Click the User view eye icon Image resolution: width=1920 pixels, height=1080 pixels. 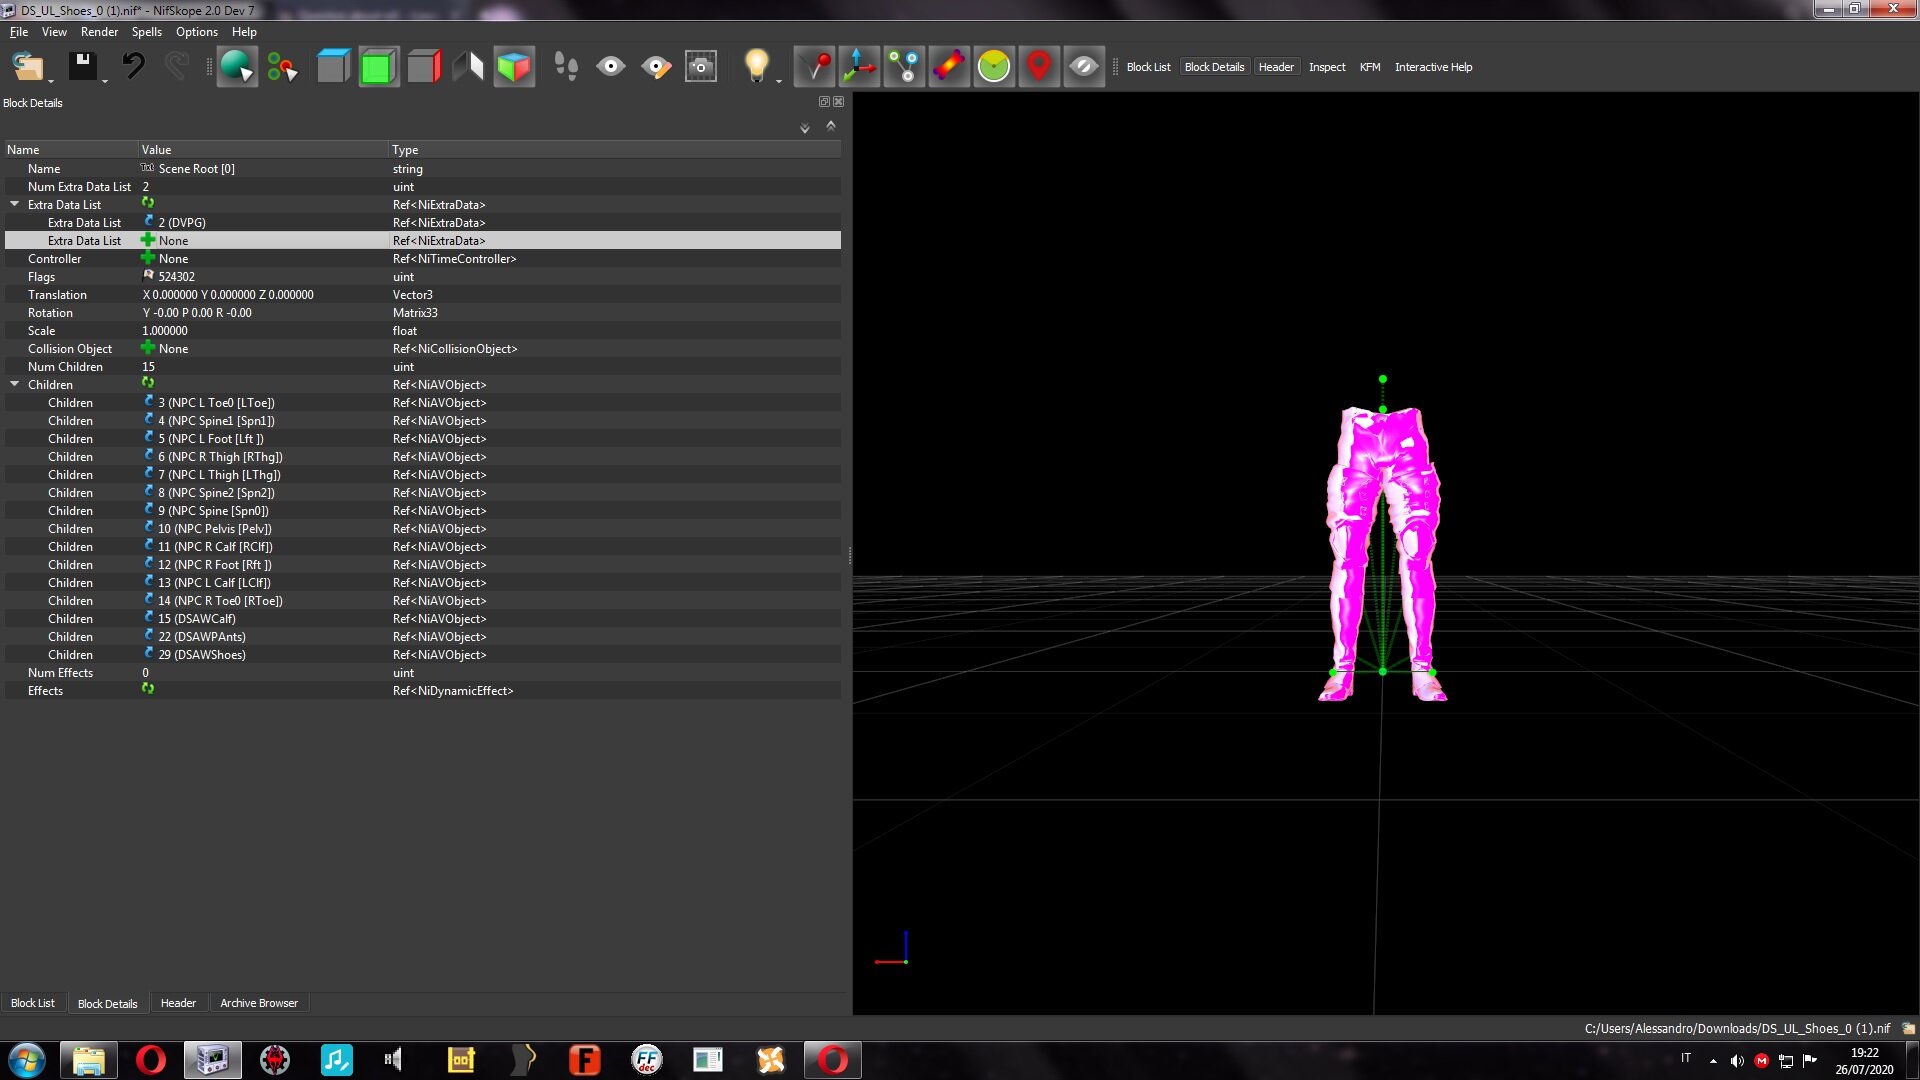[x=611, y=67]
